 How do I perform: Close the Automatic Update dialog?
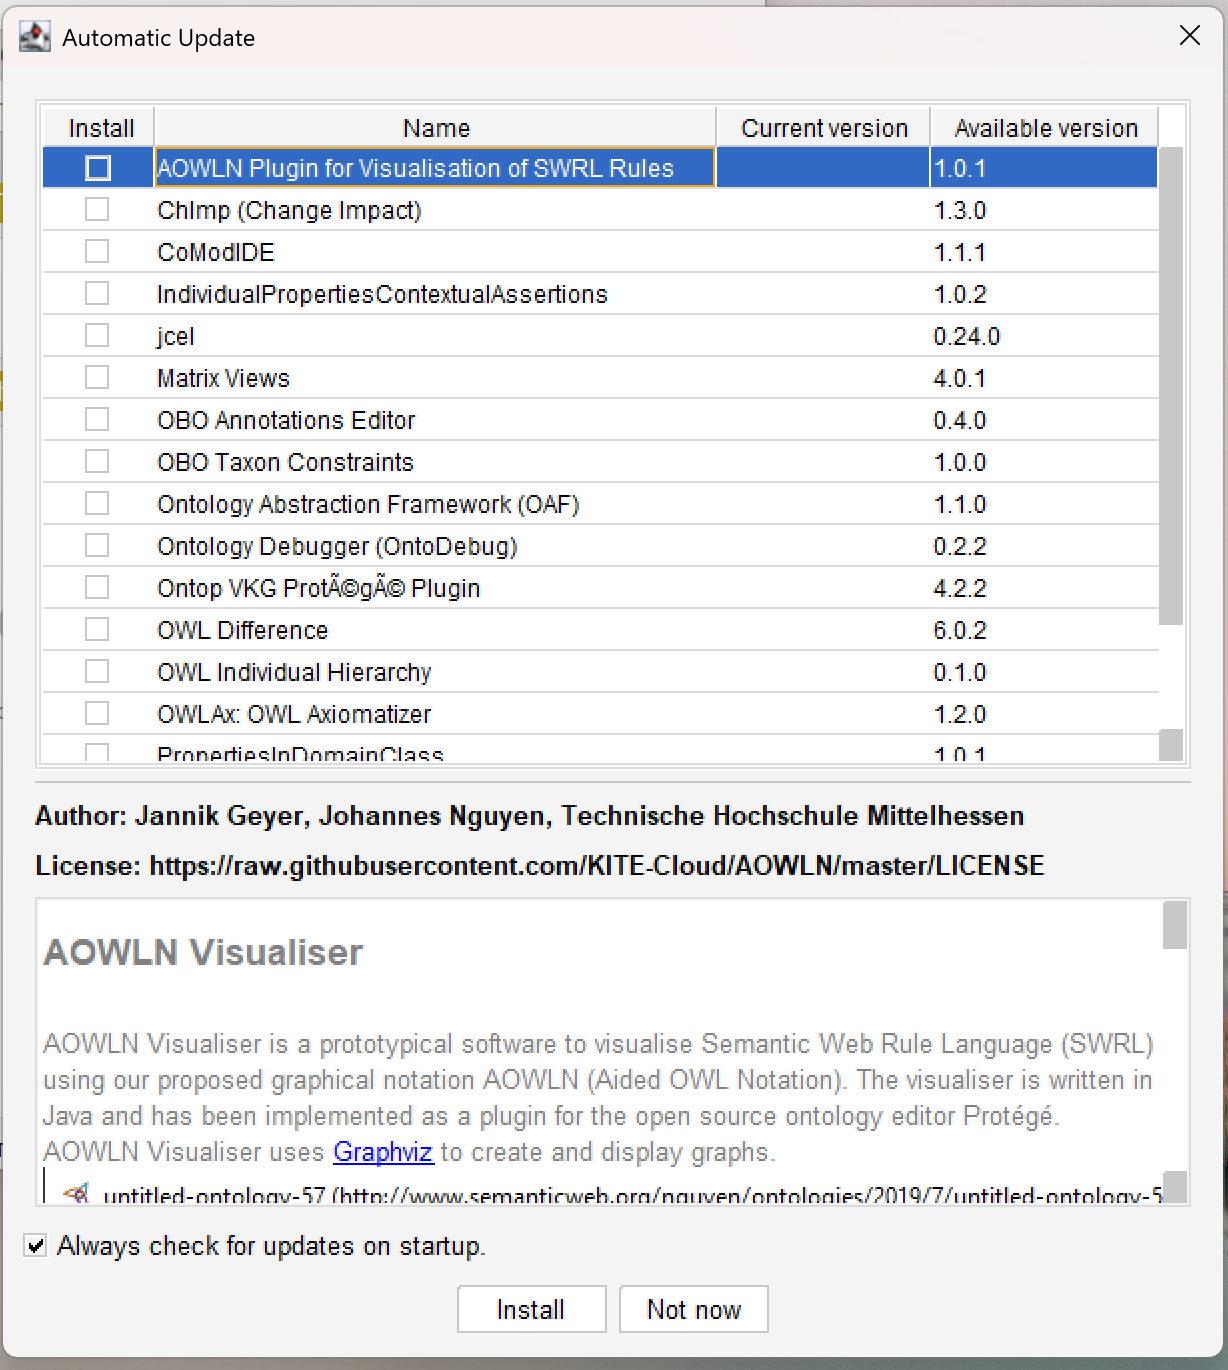(1190, 36)
